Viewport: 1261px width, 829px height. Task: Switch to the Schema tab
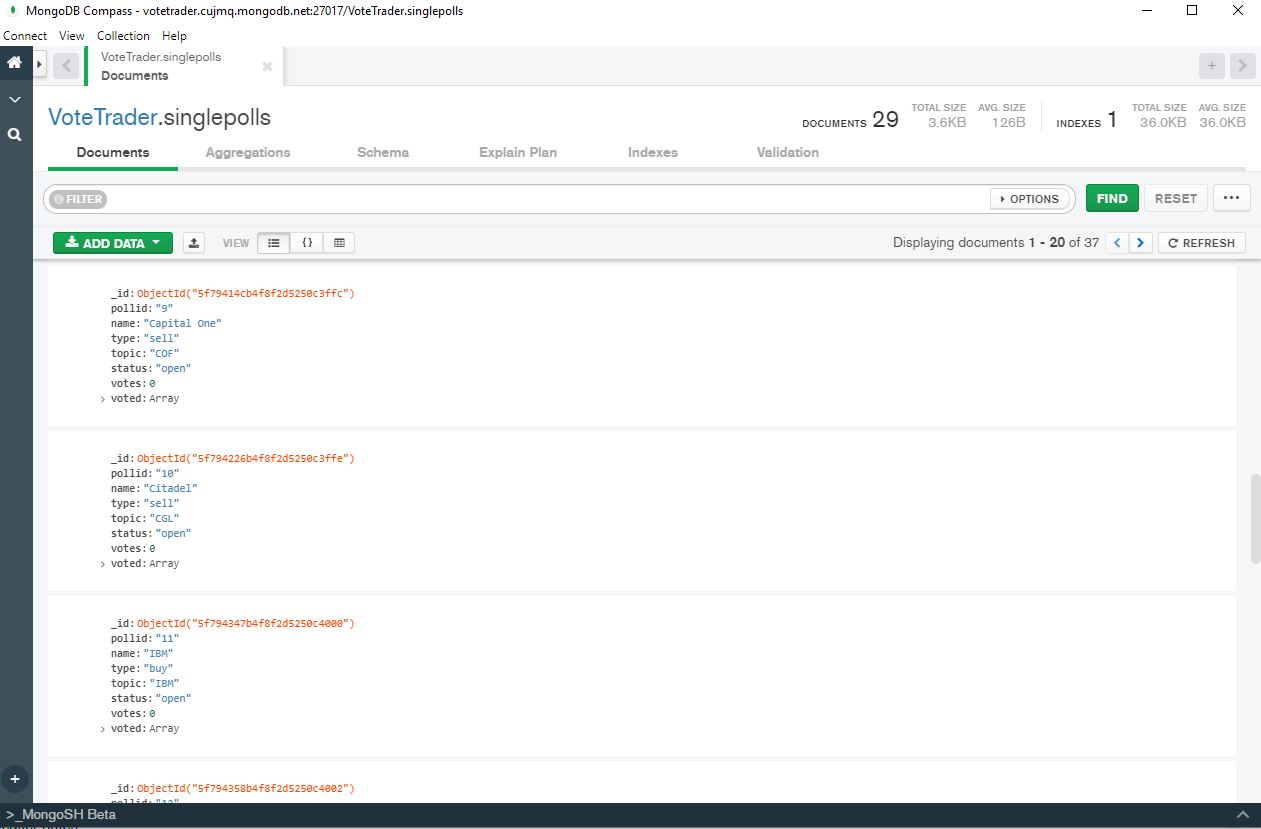(x=383, y=153)
